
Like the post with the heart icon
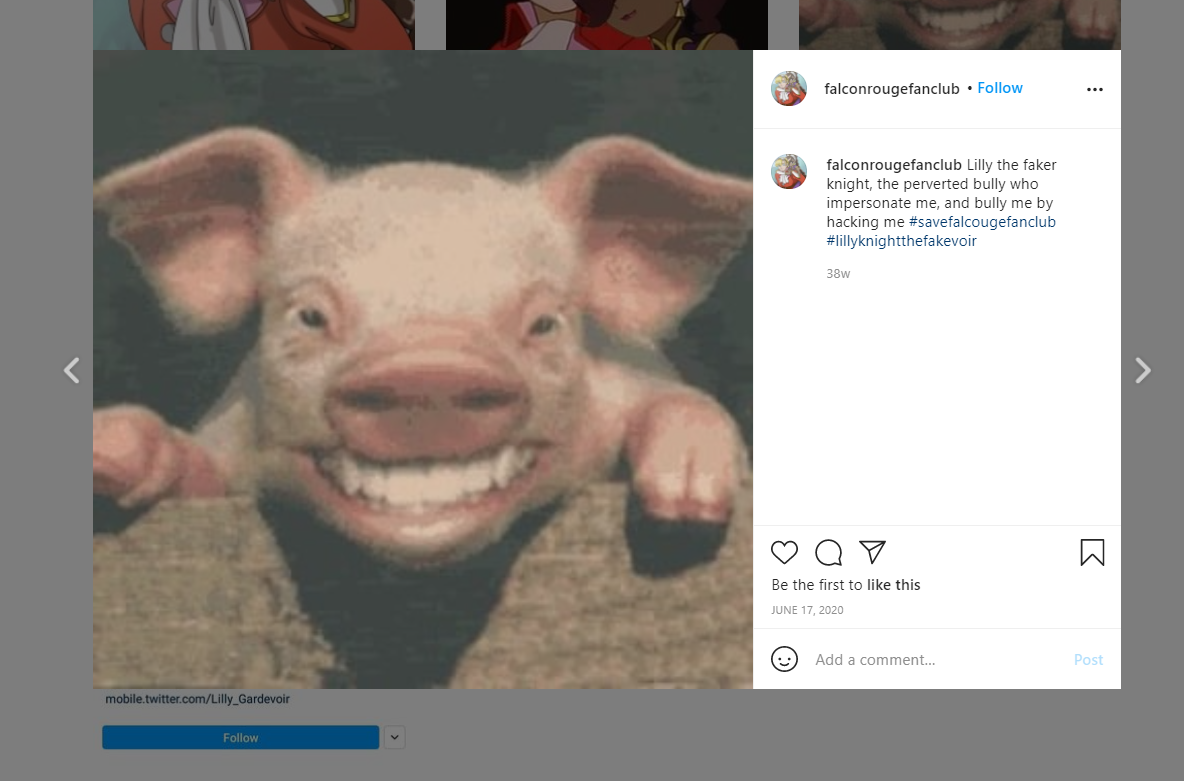click(x=784, y=552)
